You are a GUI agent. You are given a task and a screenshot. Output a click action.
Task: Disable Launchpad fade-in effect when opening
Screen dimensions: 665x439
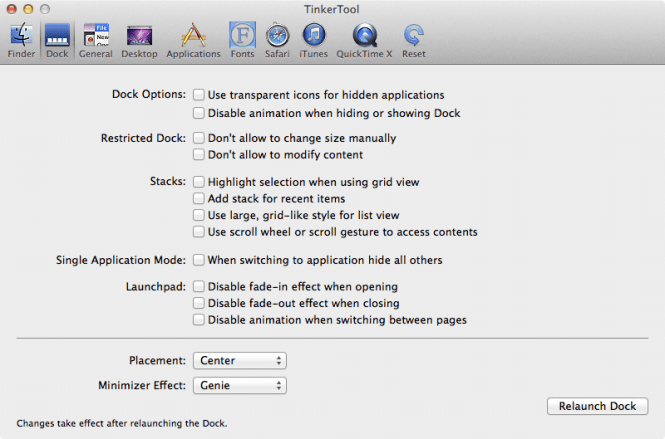199,287
